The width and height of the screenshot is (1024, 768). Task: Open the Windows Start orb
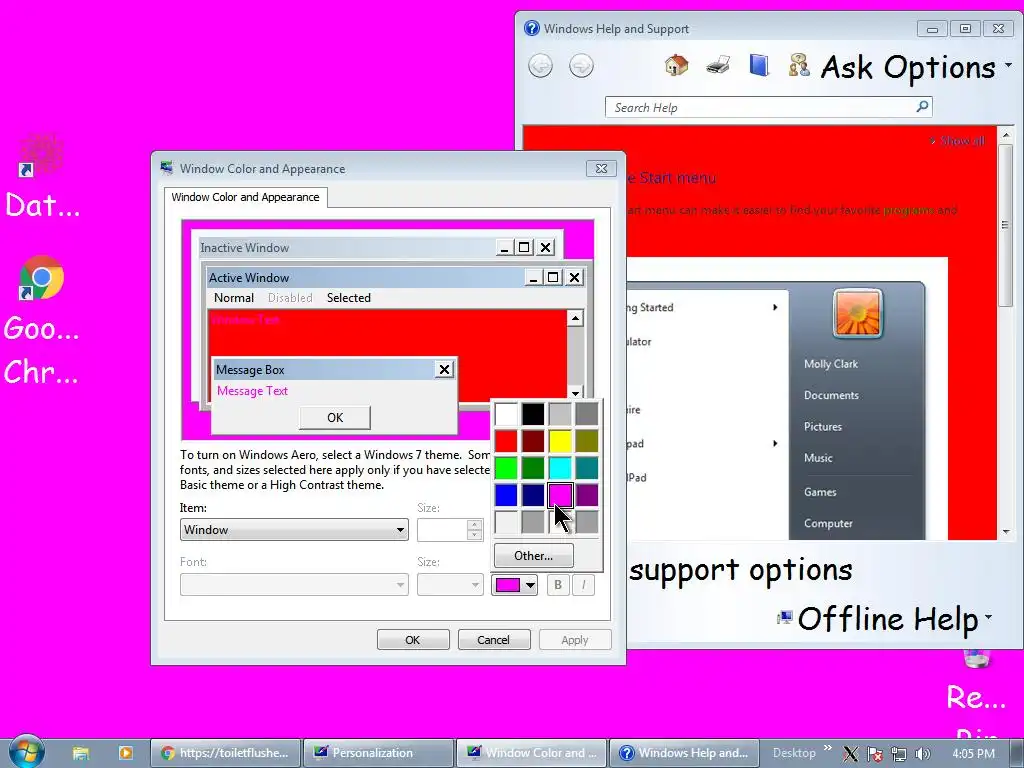[25, 751]
